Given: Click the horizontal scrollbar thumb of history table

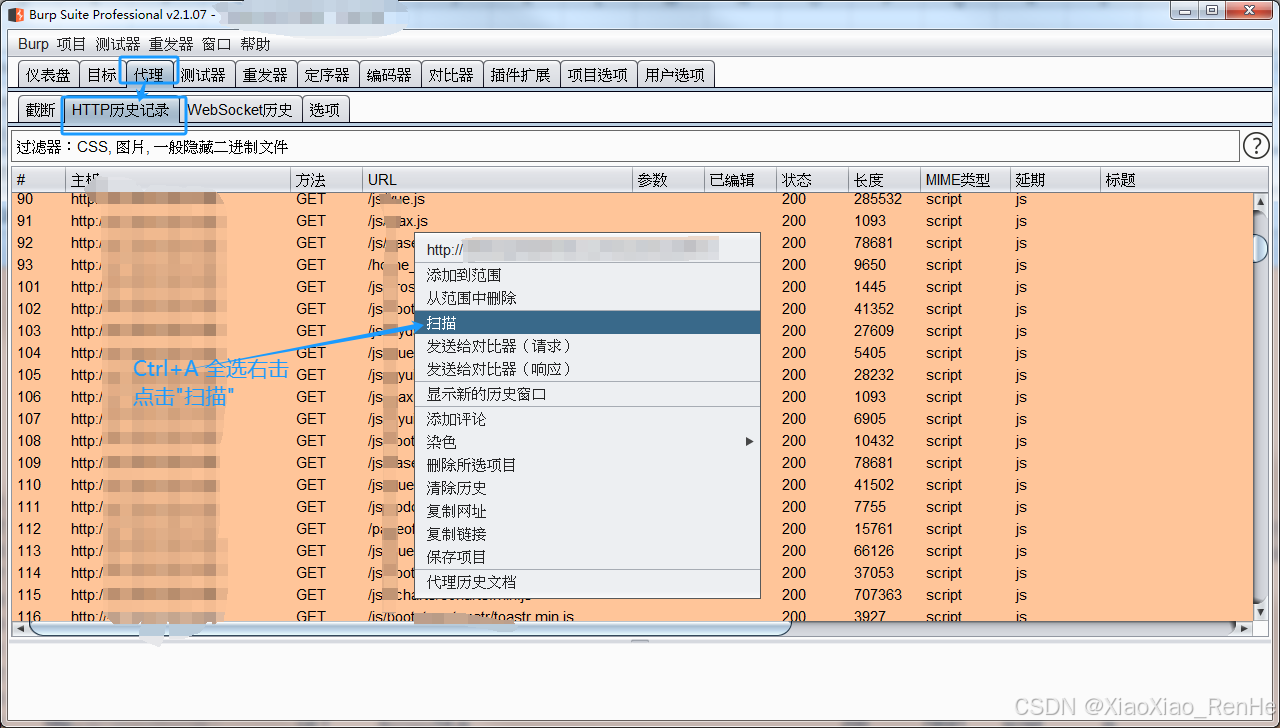Looking at the screenshot, I should (x=410, y=628).
